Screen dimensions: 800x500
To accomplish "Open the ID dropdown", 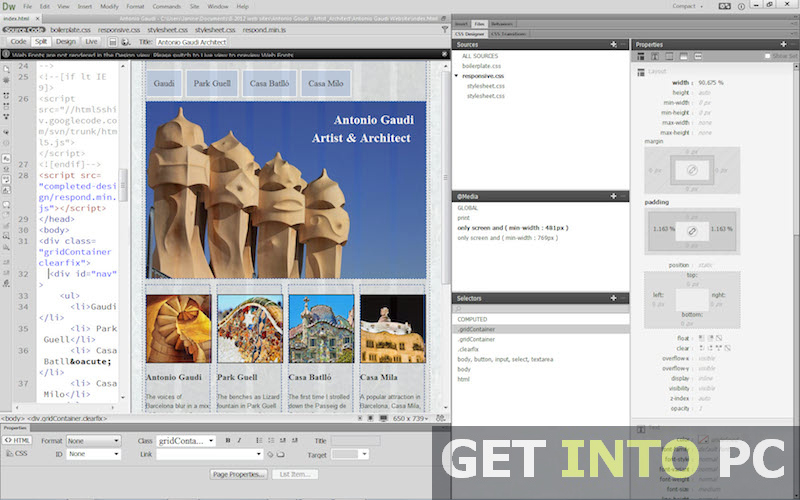I will coord(93,454).
